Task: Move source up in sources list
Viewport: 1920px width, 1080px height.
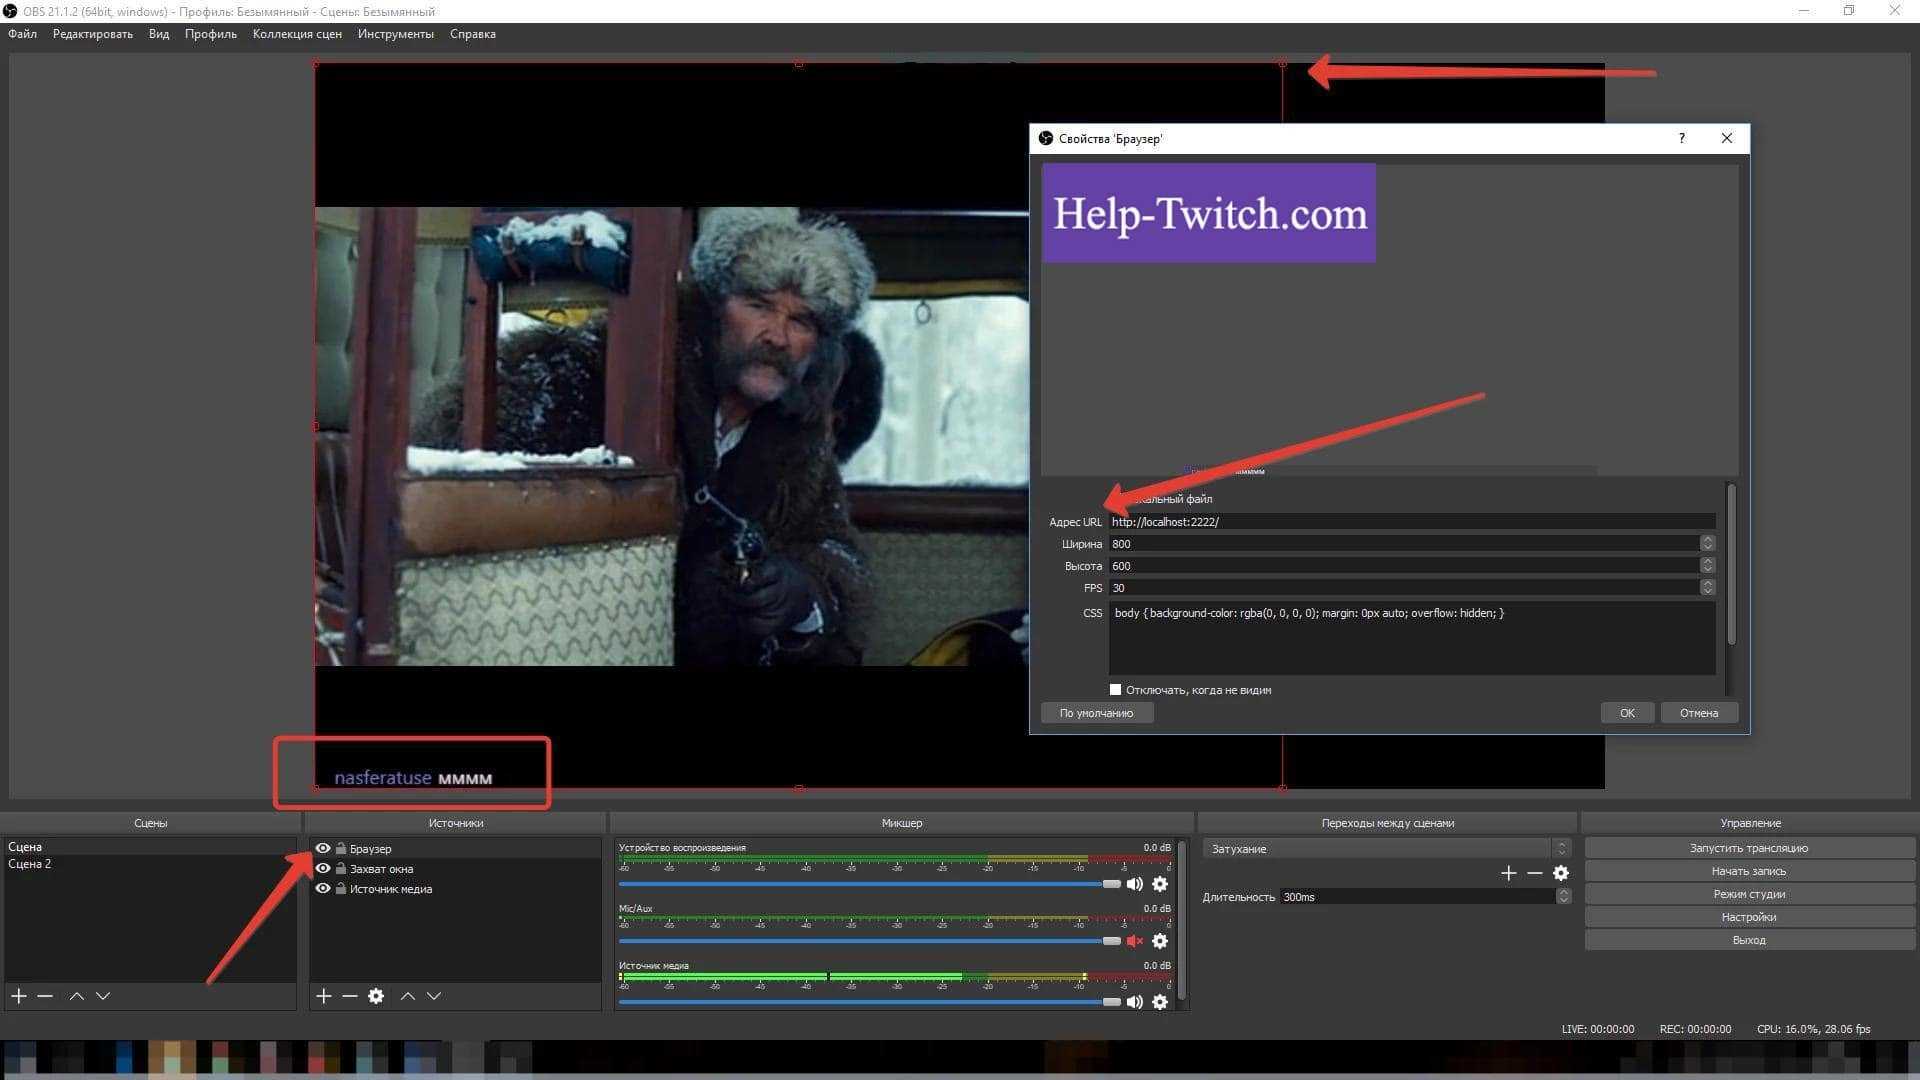Action: 407,996
